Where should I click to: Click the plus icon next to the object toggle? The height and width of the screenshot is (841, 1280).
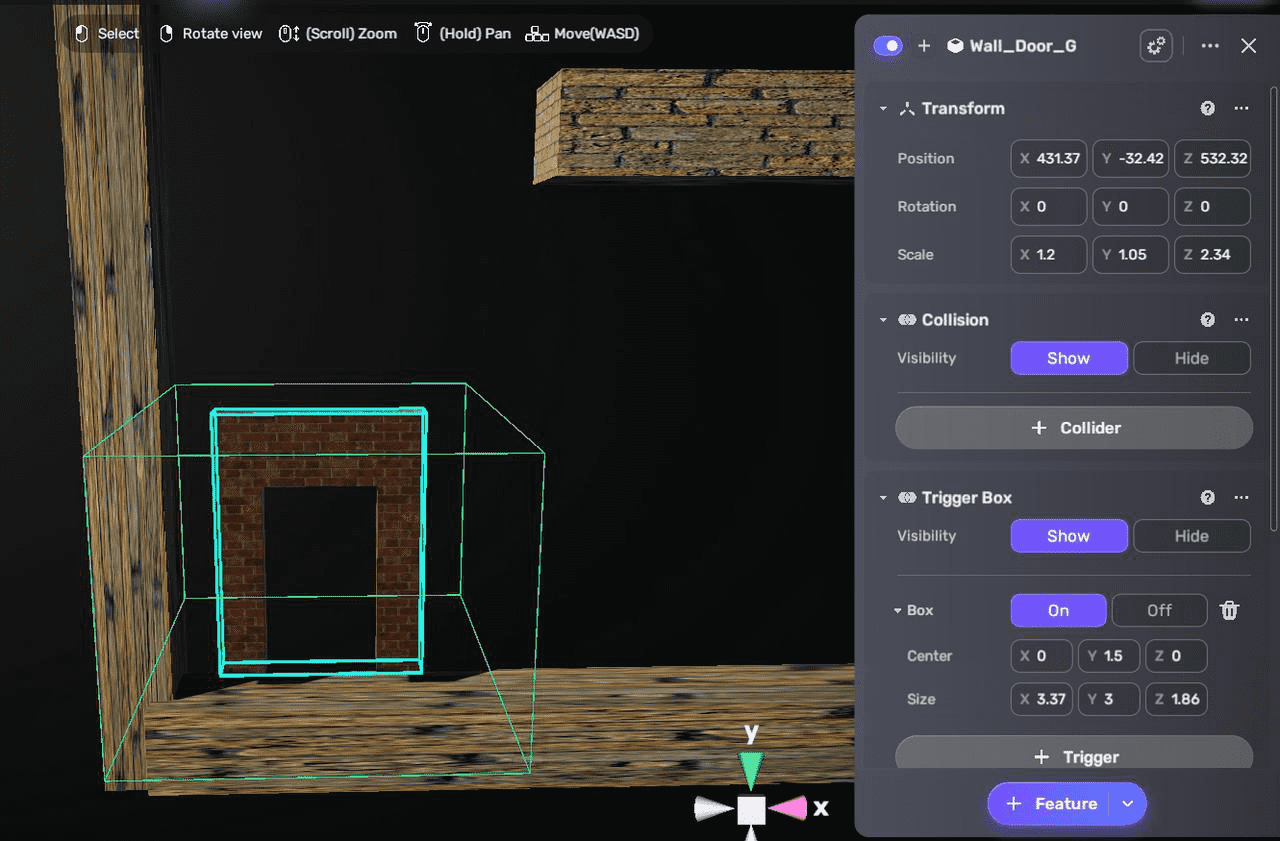pyautogui.click(x=924, y=46)
